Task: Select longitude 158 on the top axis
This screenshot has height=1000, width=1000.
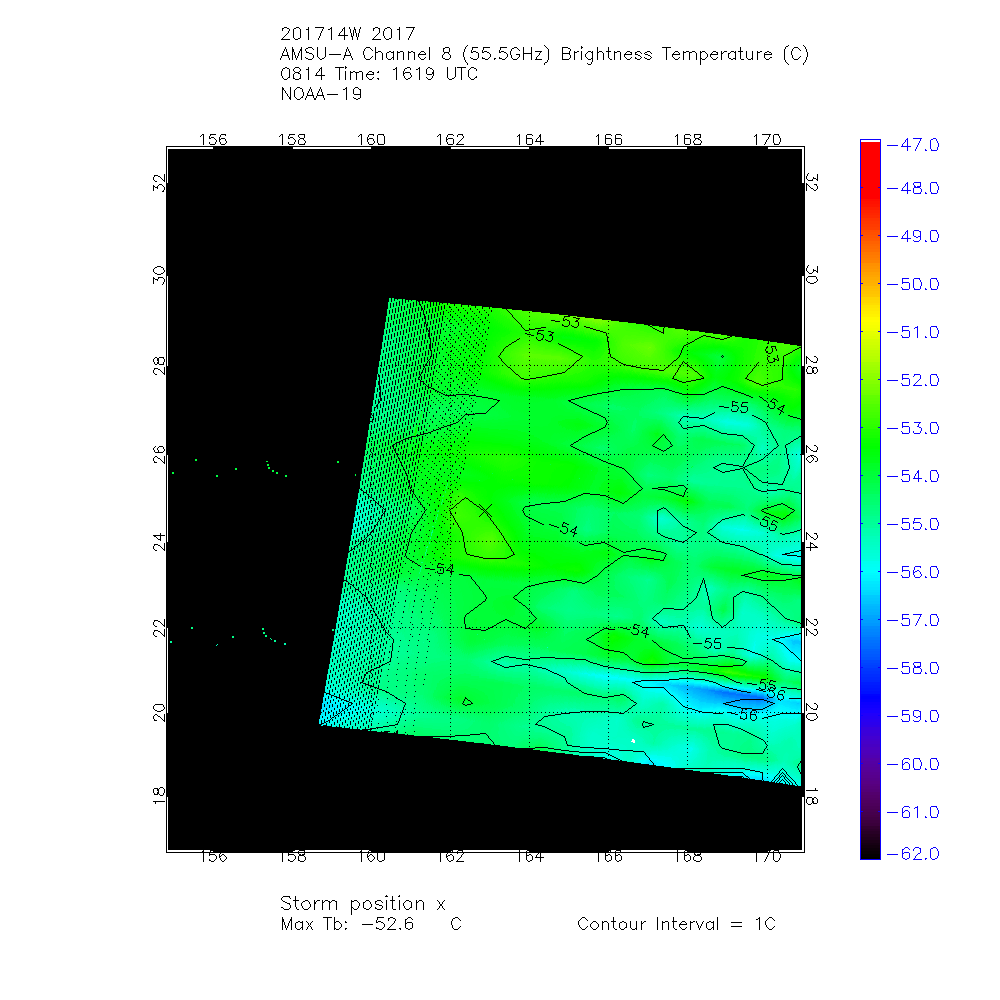Action: coord(292,140)
